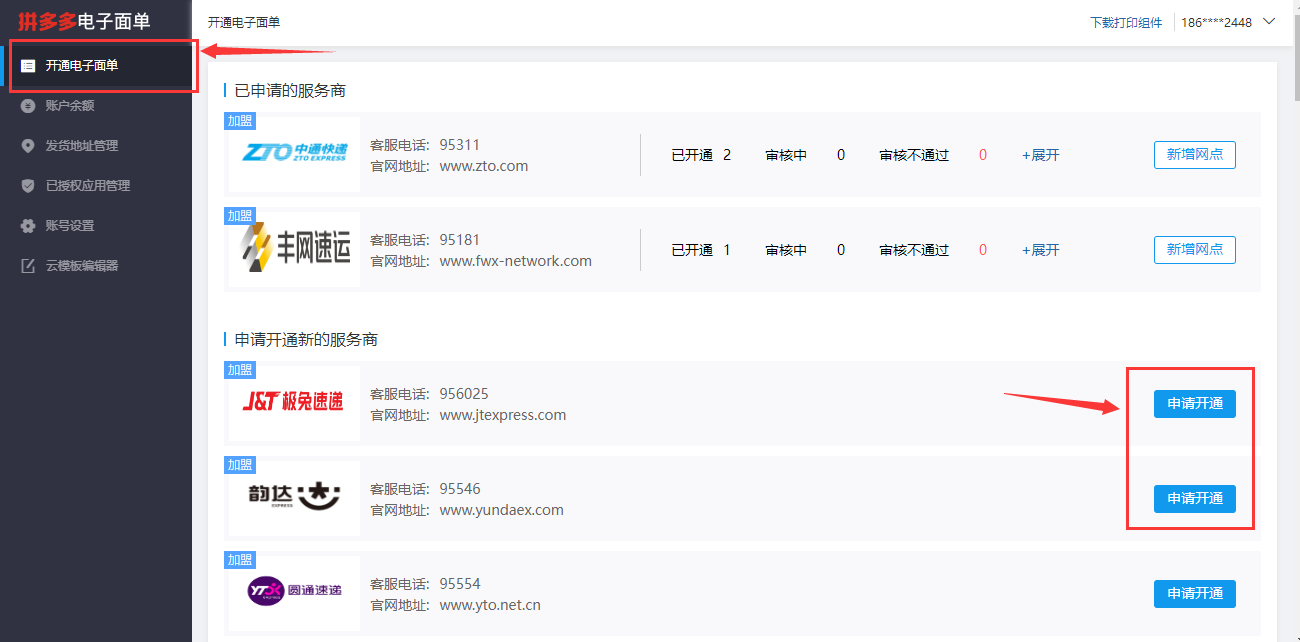
Task: Open the account dropdown arrow beside 186****2448
Action: tap(1270, 21)
